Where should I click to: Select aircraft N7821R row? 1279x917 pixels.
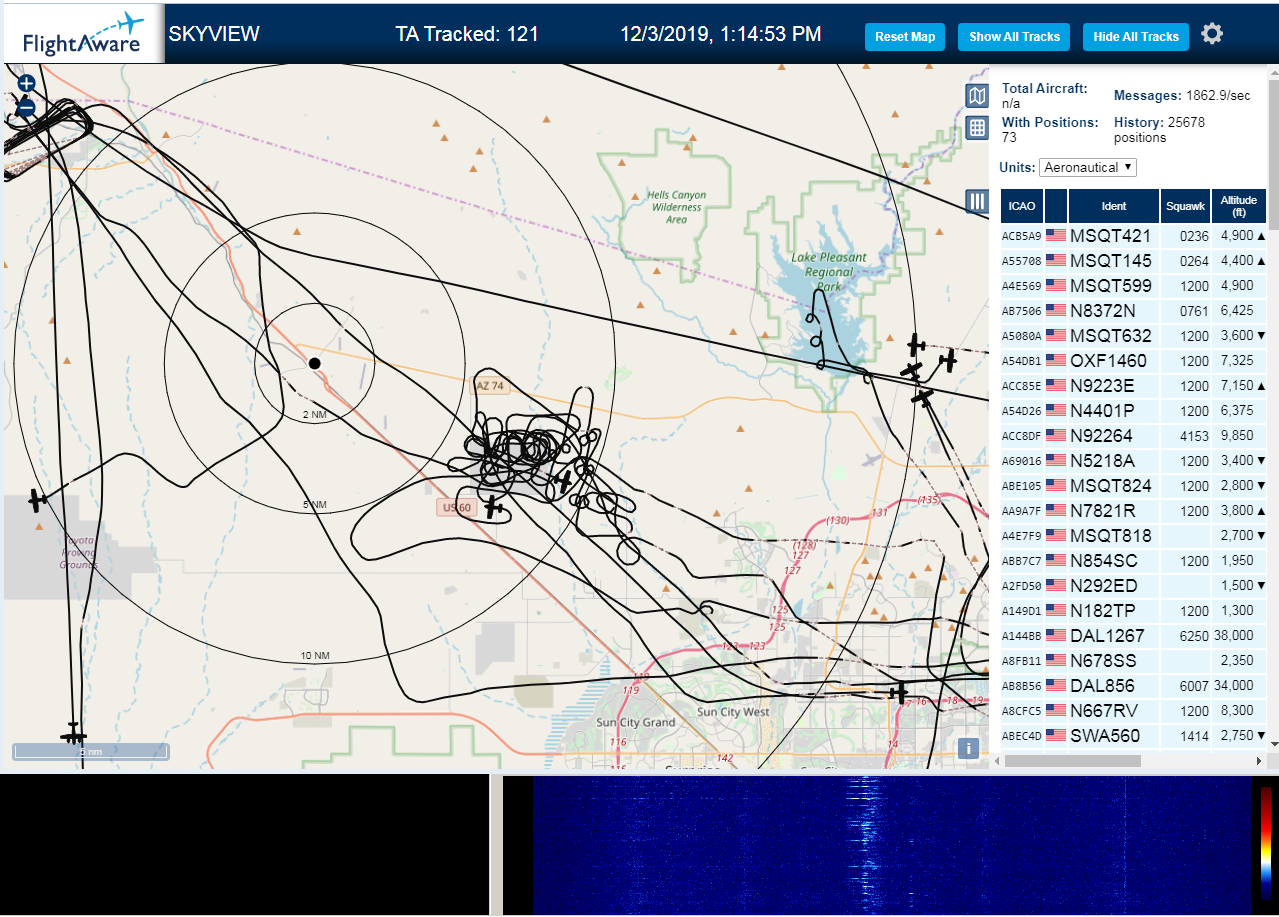[x=1133, y=511]
